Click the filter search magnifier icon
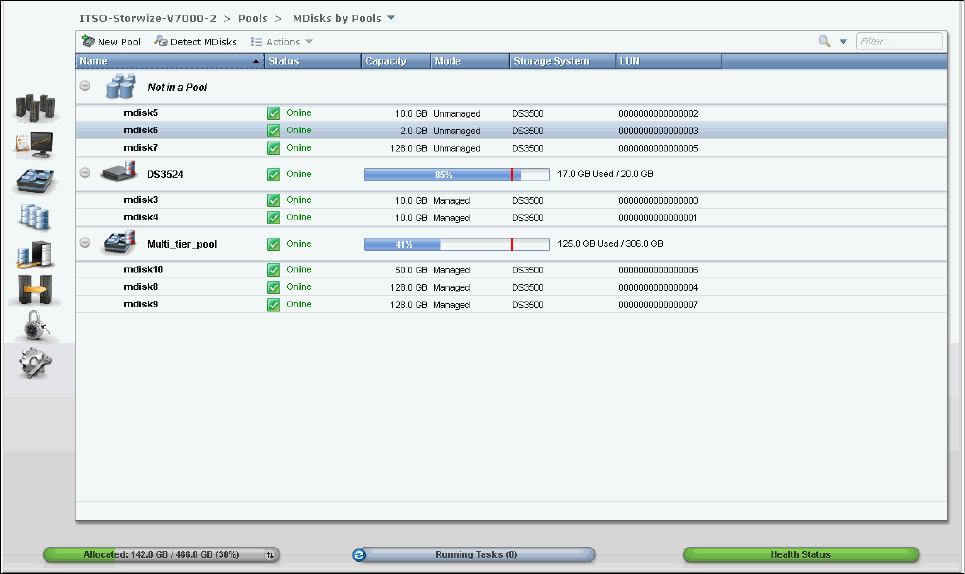 coord(825,42)
